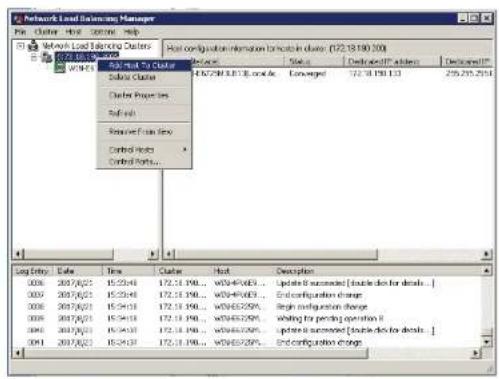Click the Time column header in log
Screen dimensions: 499x379
tap(129, 271)
